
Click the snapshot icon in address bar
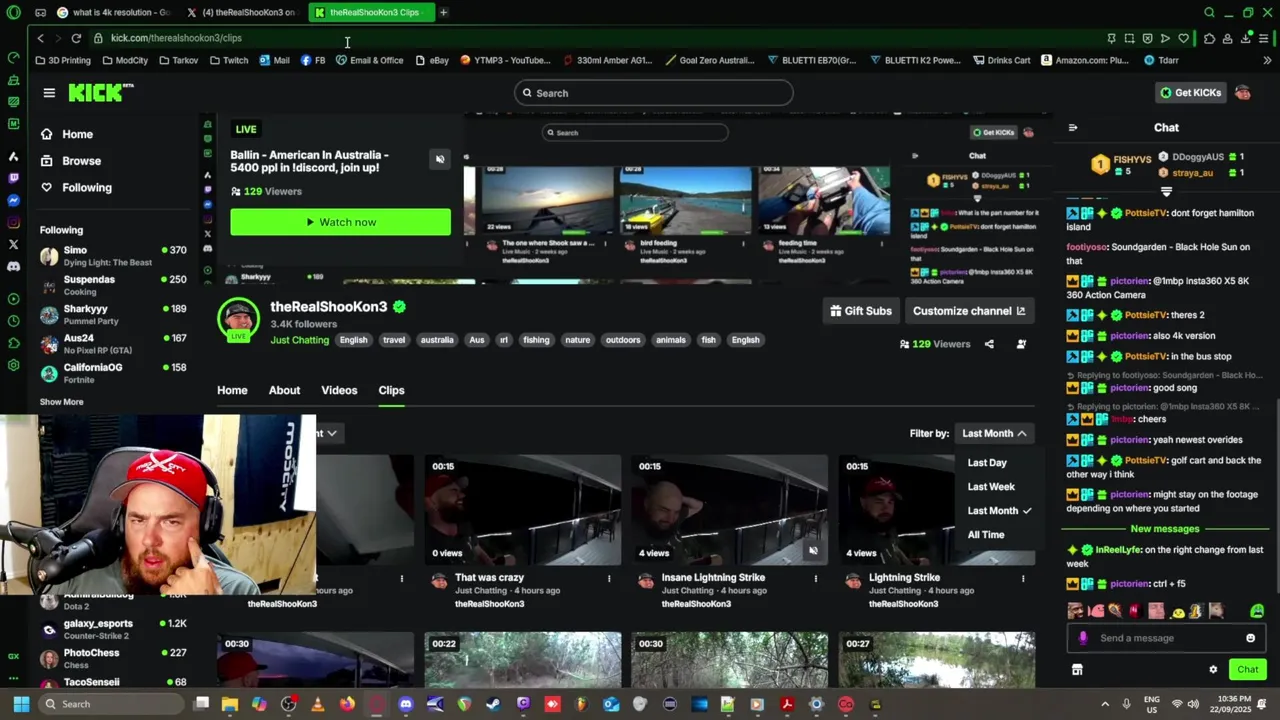click(1129, 38)
